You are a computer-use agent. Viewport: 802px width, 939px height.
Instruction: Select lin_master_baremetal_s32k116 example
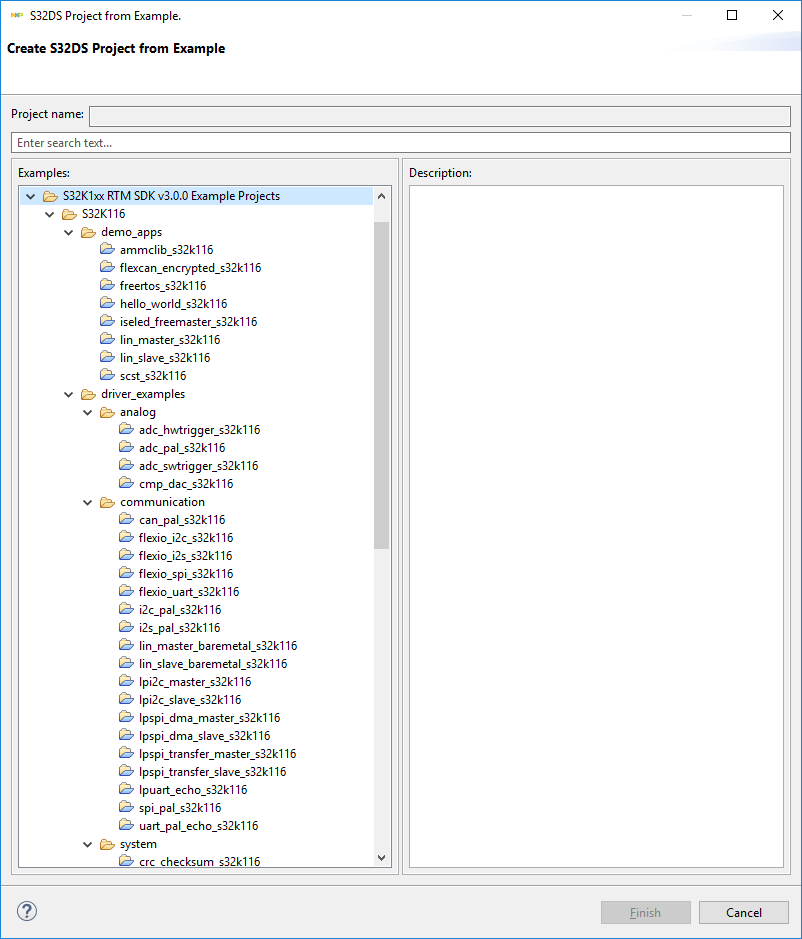[218, 646]
